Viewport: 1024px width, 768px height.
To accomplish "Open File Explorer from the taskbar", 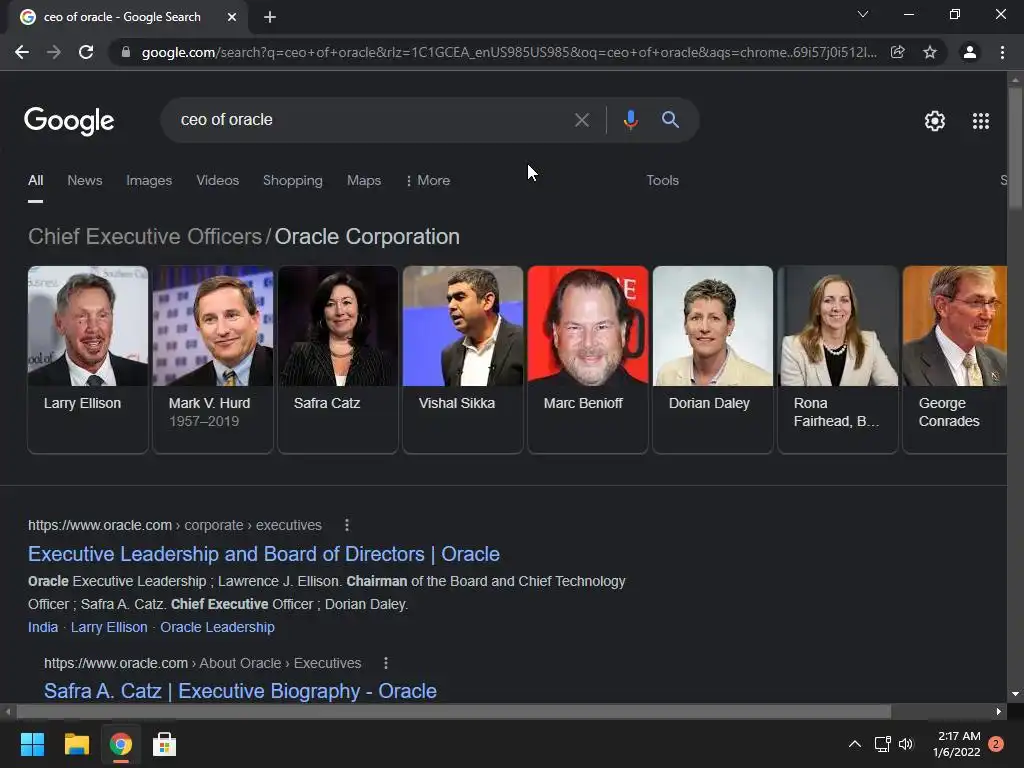I will [x=76, y=744].
